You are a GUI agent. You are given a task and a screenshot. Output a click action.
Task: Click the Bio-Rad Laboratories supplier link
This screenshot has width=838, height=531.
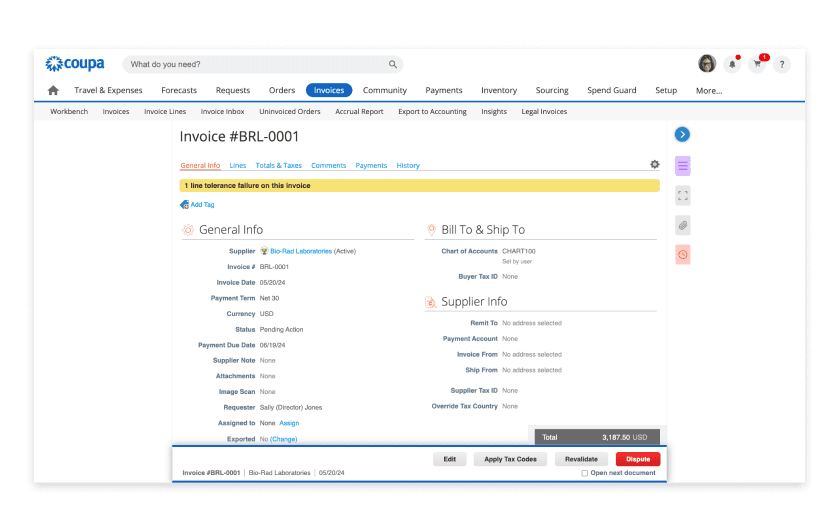(301, 251)
